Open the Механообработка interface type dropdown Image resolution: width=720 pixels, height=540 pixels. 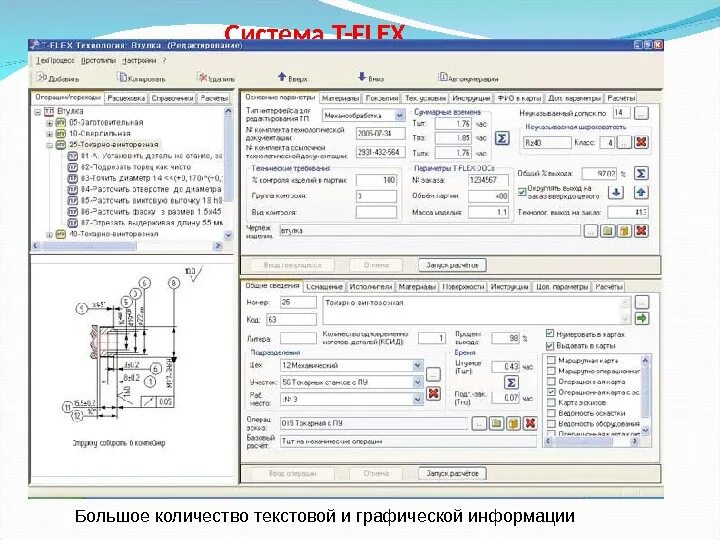click(x=399, y=116)
